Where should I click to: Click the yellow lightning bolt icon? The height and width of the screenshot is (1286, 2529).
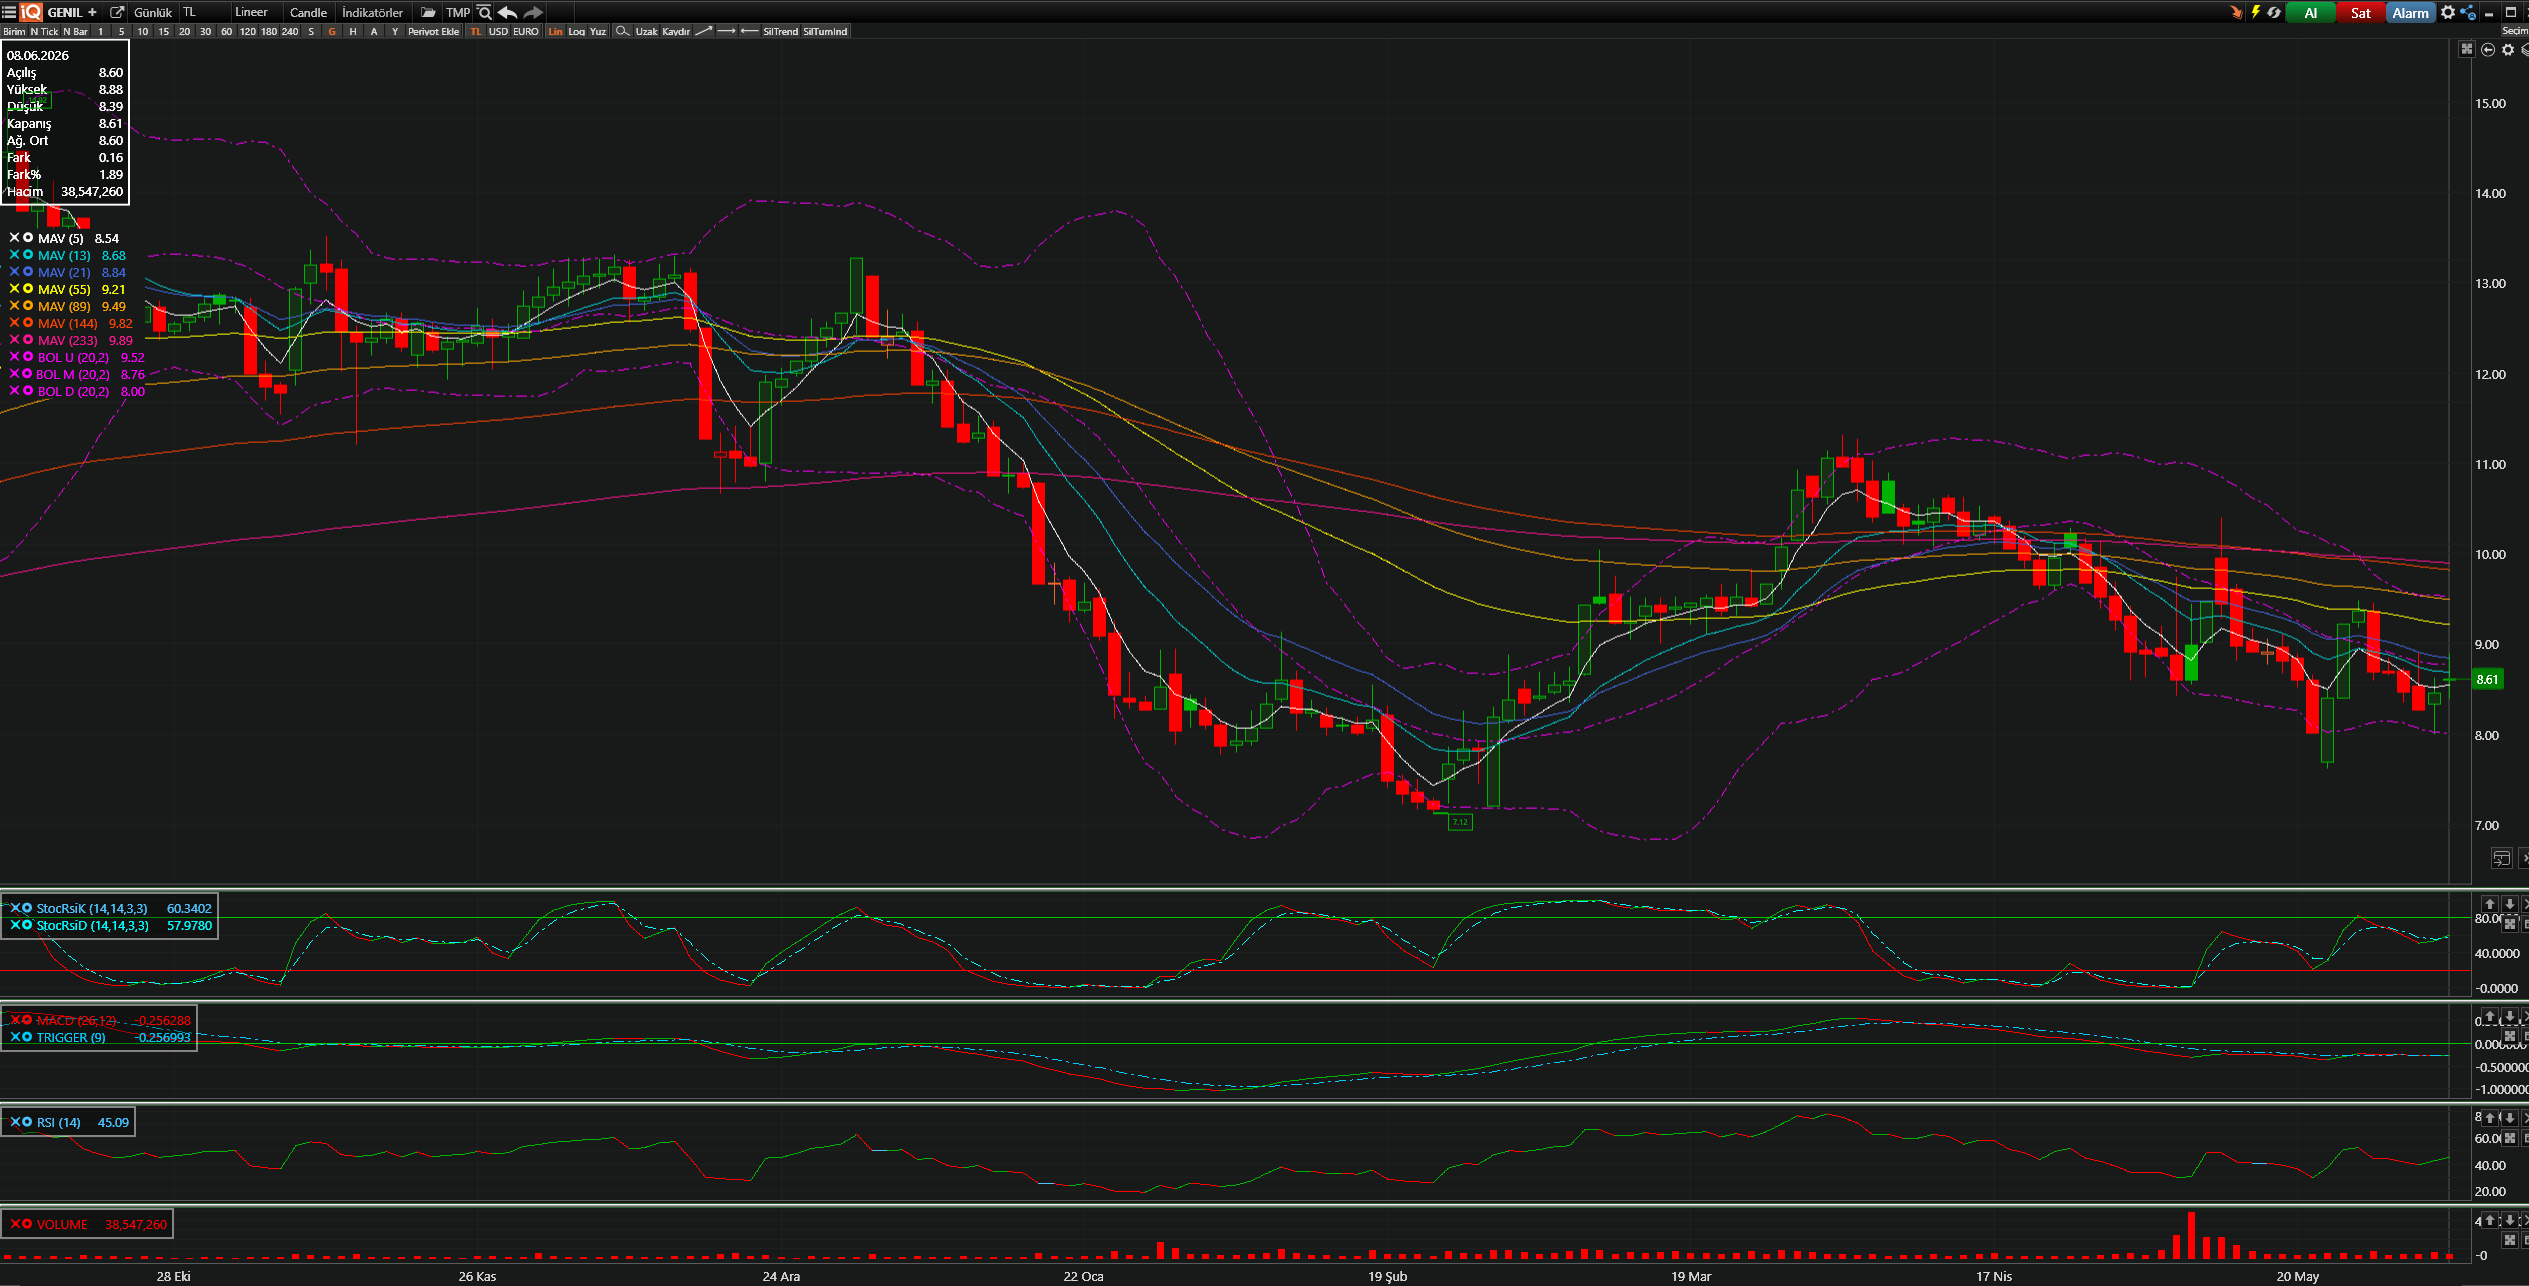[2256, 12]
